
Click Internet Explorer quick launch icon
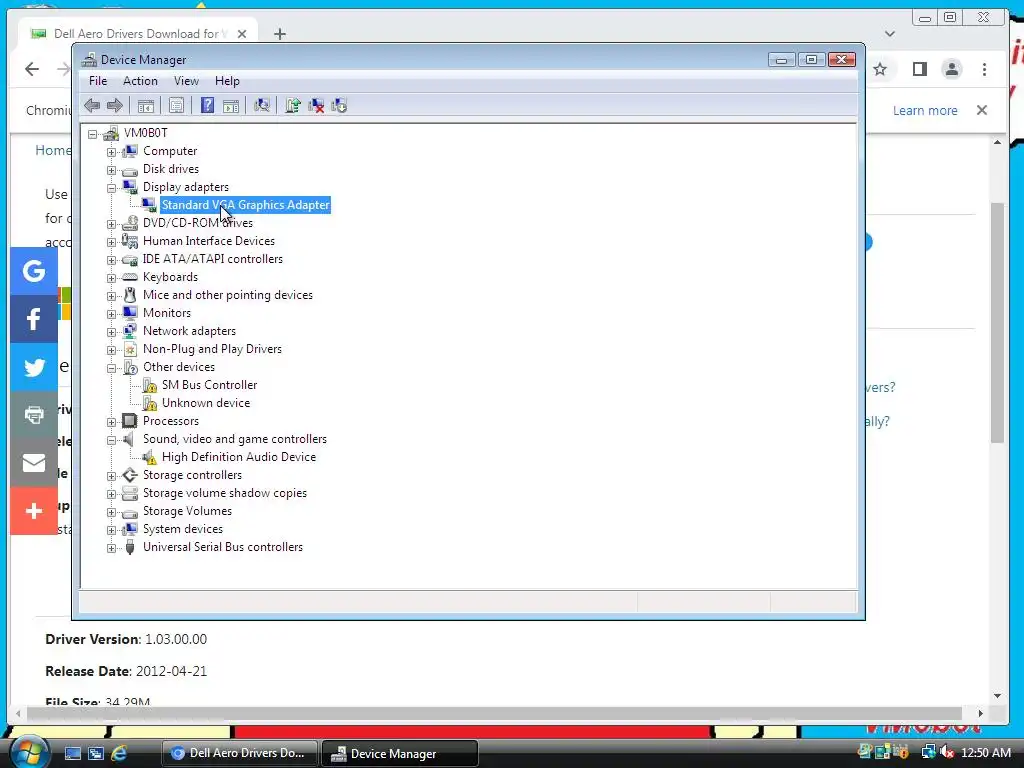(119, 753)
